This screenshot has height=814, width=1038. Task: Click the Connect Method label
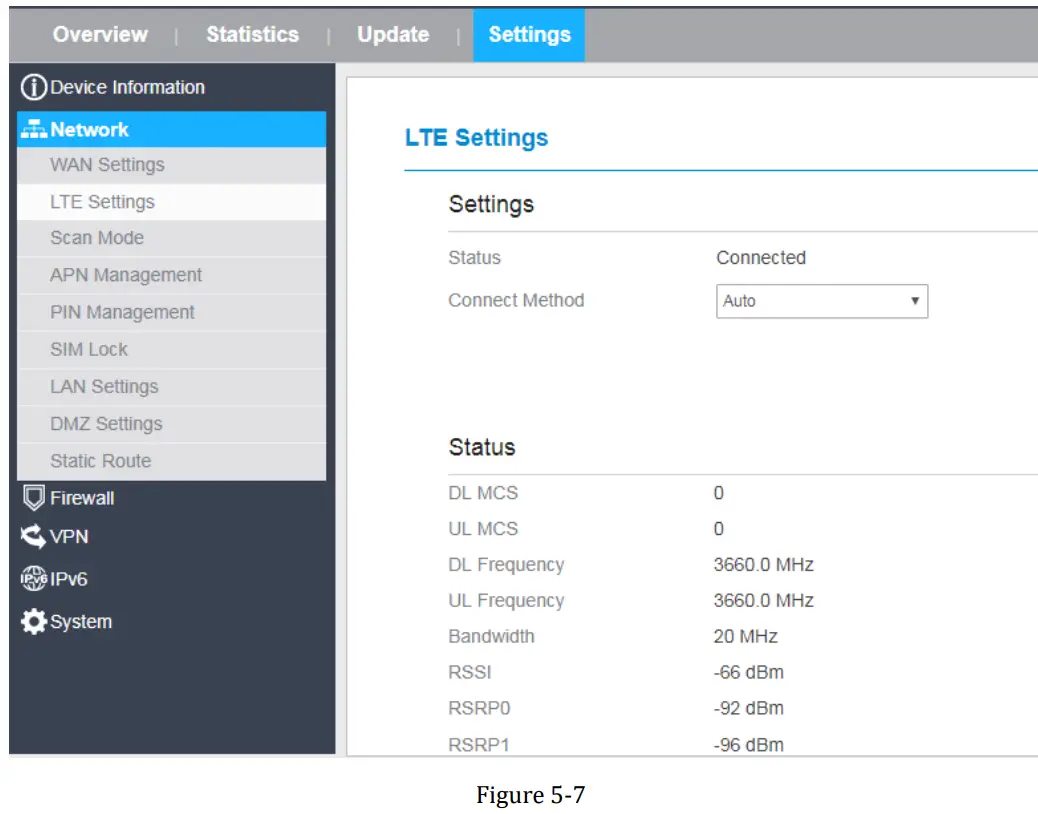pos(516,300)
